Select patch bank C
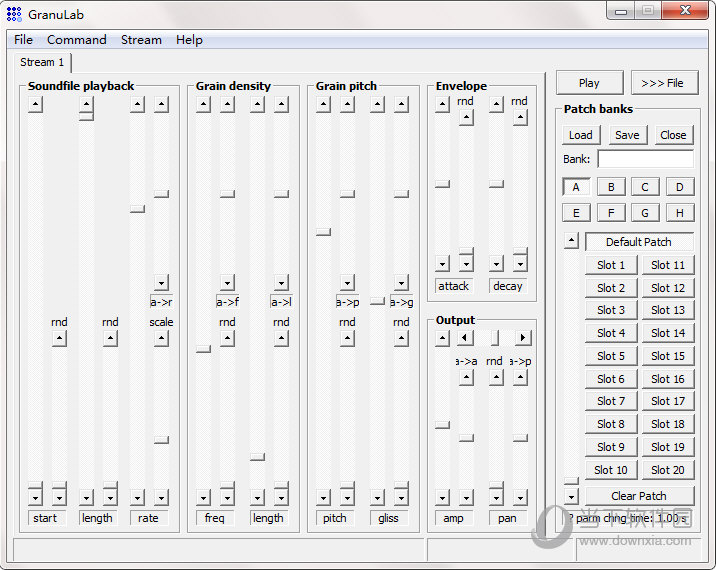Viewport: 716px width, 570px height. tap(645, 187)
